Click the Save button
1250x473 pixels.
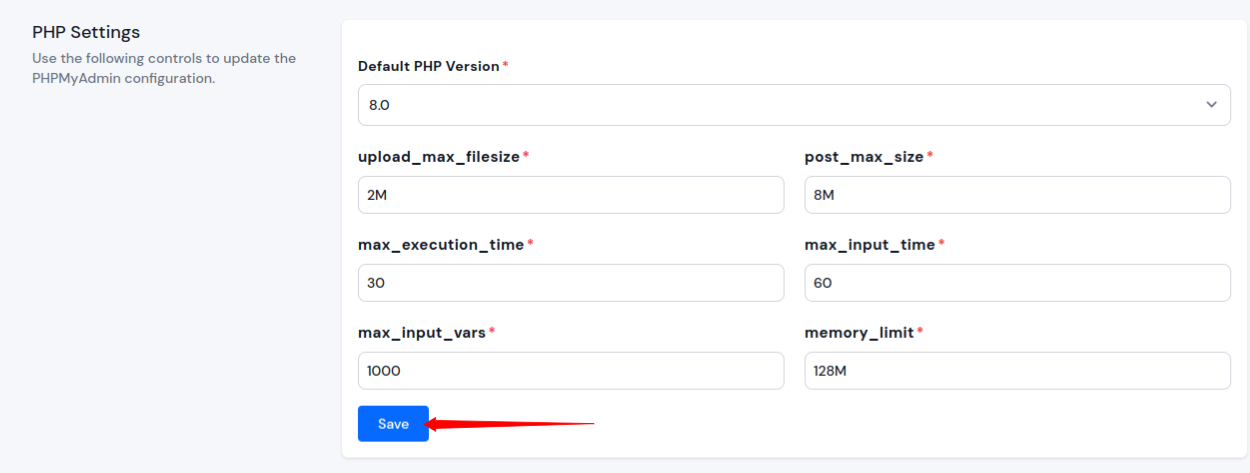coord(393,424)
